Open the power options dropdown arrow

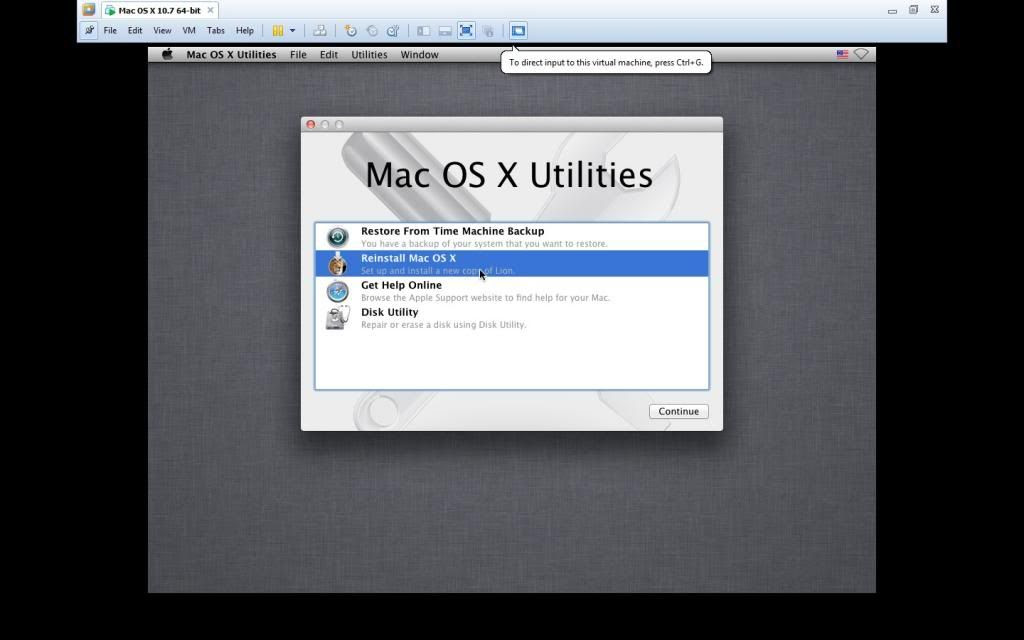click(x=292, y=31)
